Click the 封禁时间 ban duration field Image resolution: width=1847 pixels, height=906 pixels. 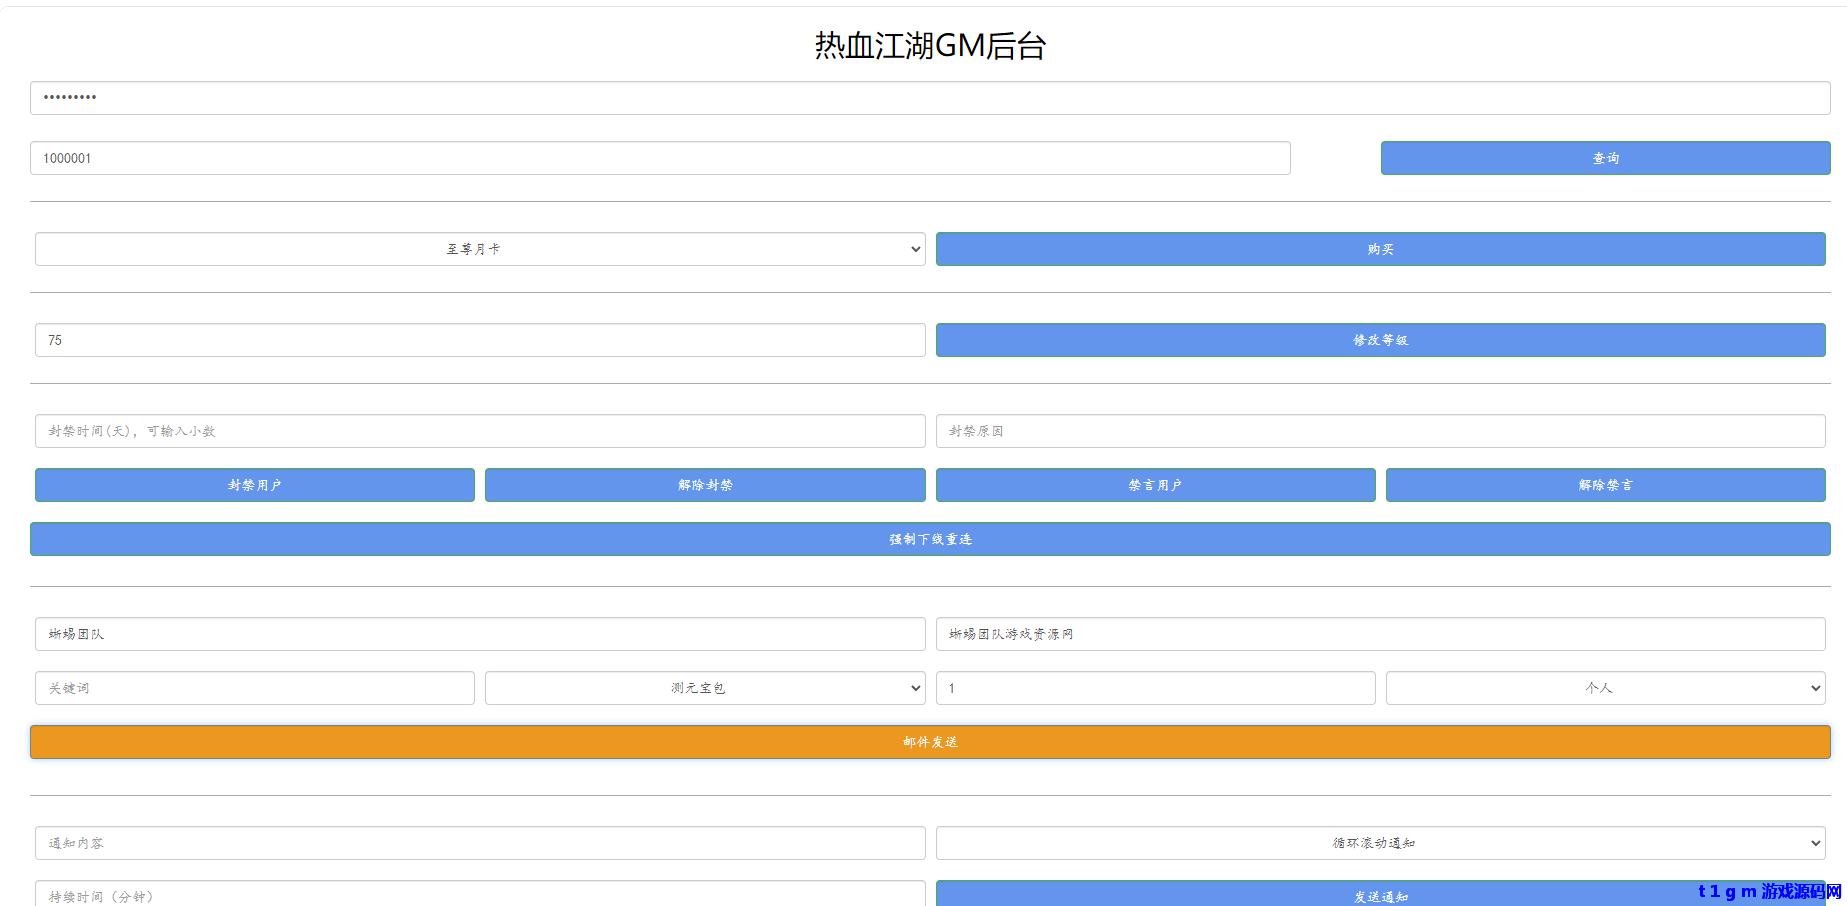point(480,431)
